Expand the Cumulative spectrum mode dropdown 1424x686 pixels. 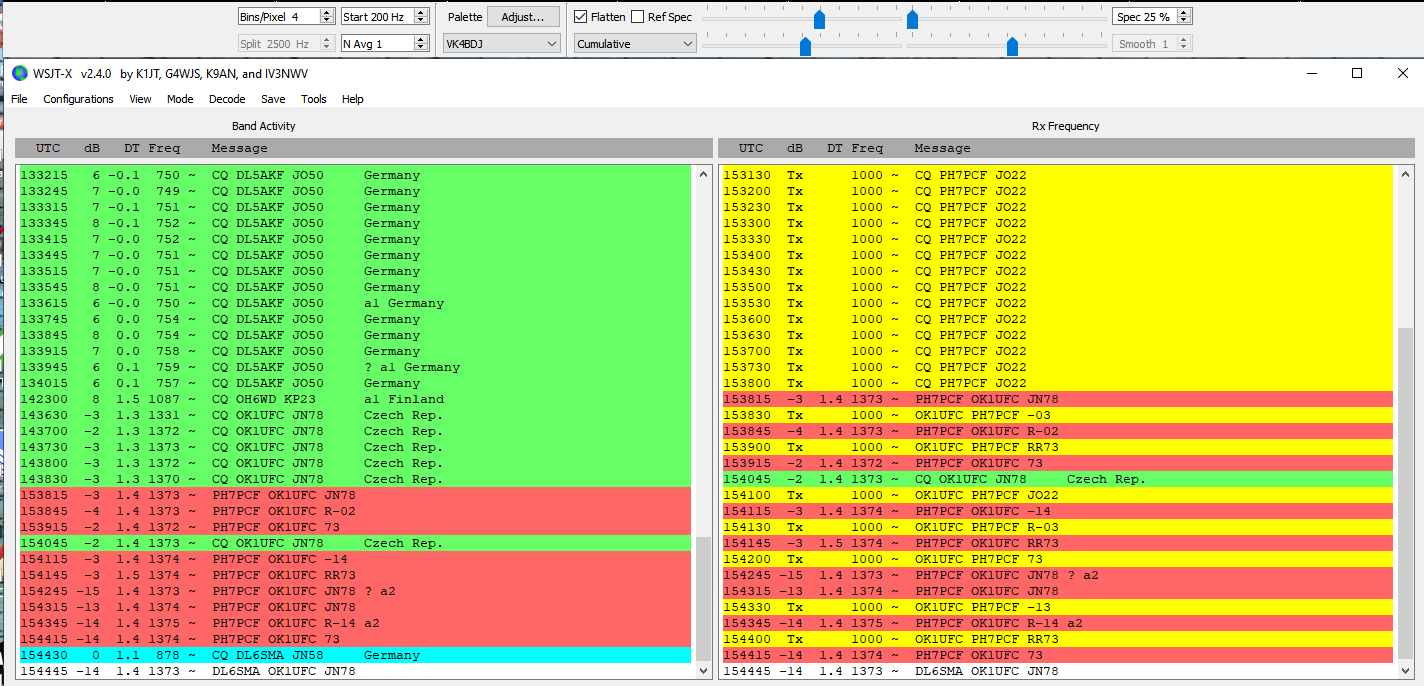pos(634,44)
